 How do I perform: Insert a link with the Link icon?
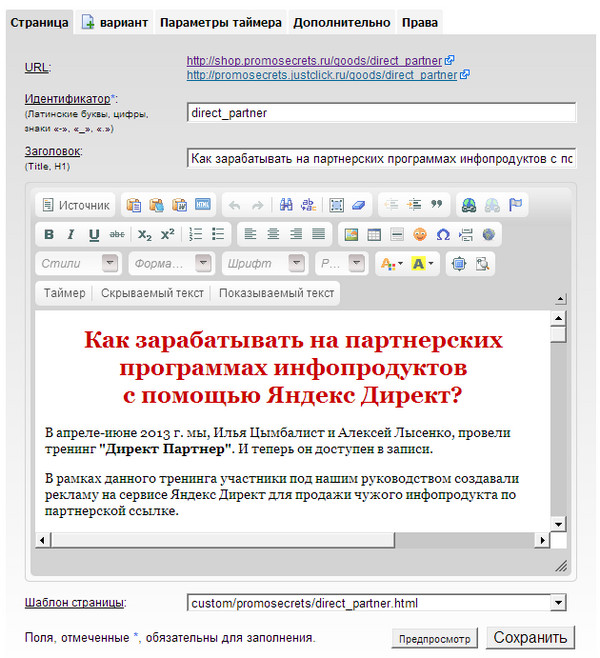click(469, 205)
